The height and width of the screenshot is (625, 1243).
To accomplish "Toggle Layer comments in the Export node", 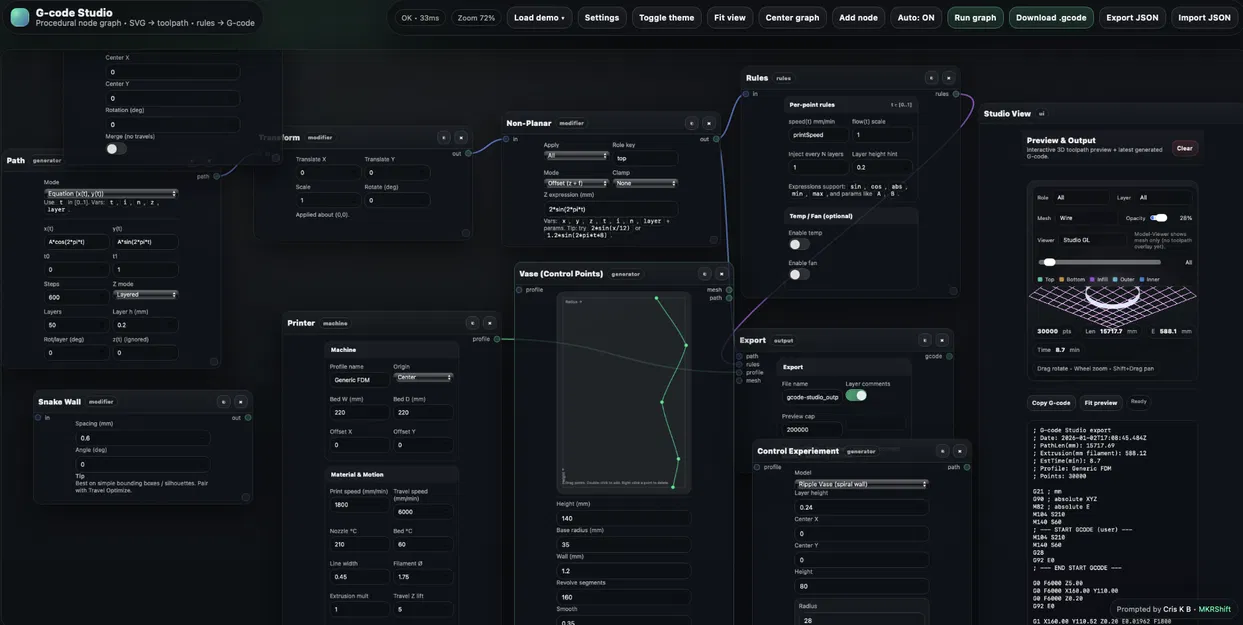I will [856, 393].
